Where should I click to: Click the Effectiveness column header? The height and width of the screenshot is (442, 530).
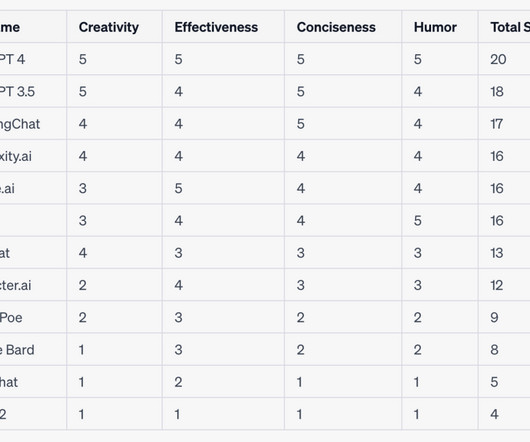pos(216,27)
